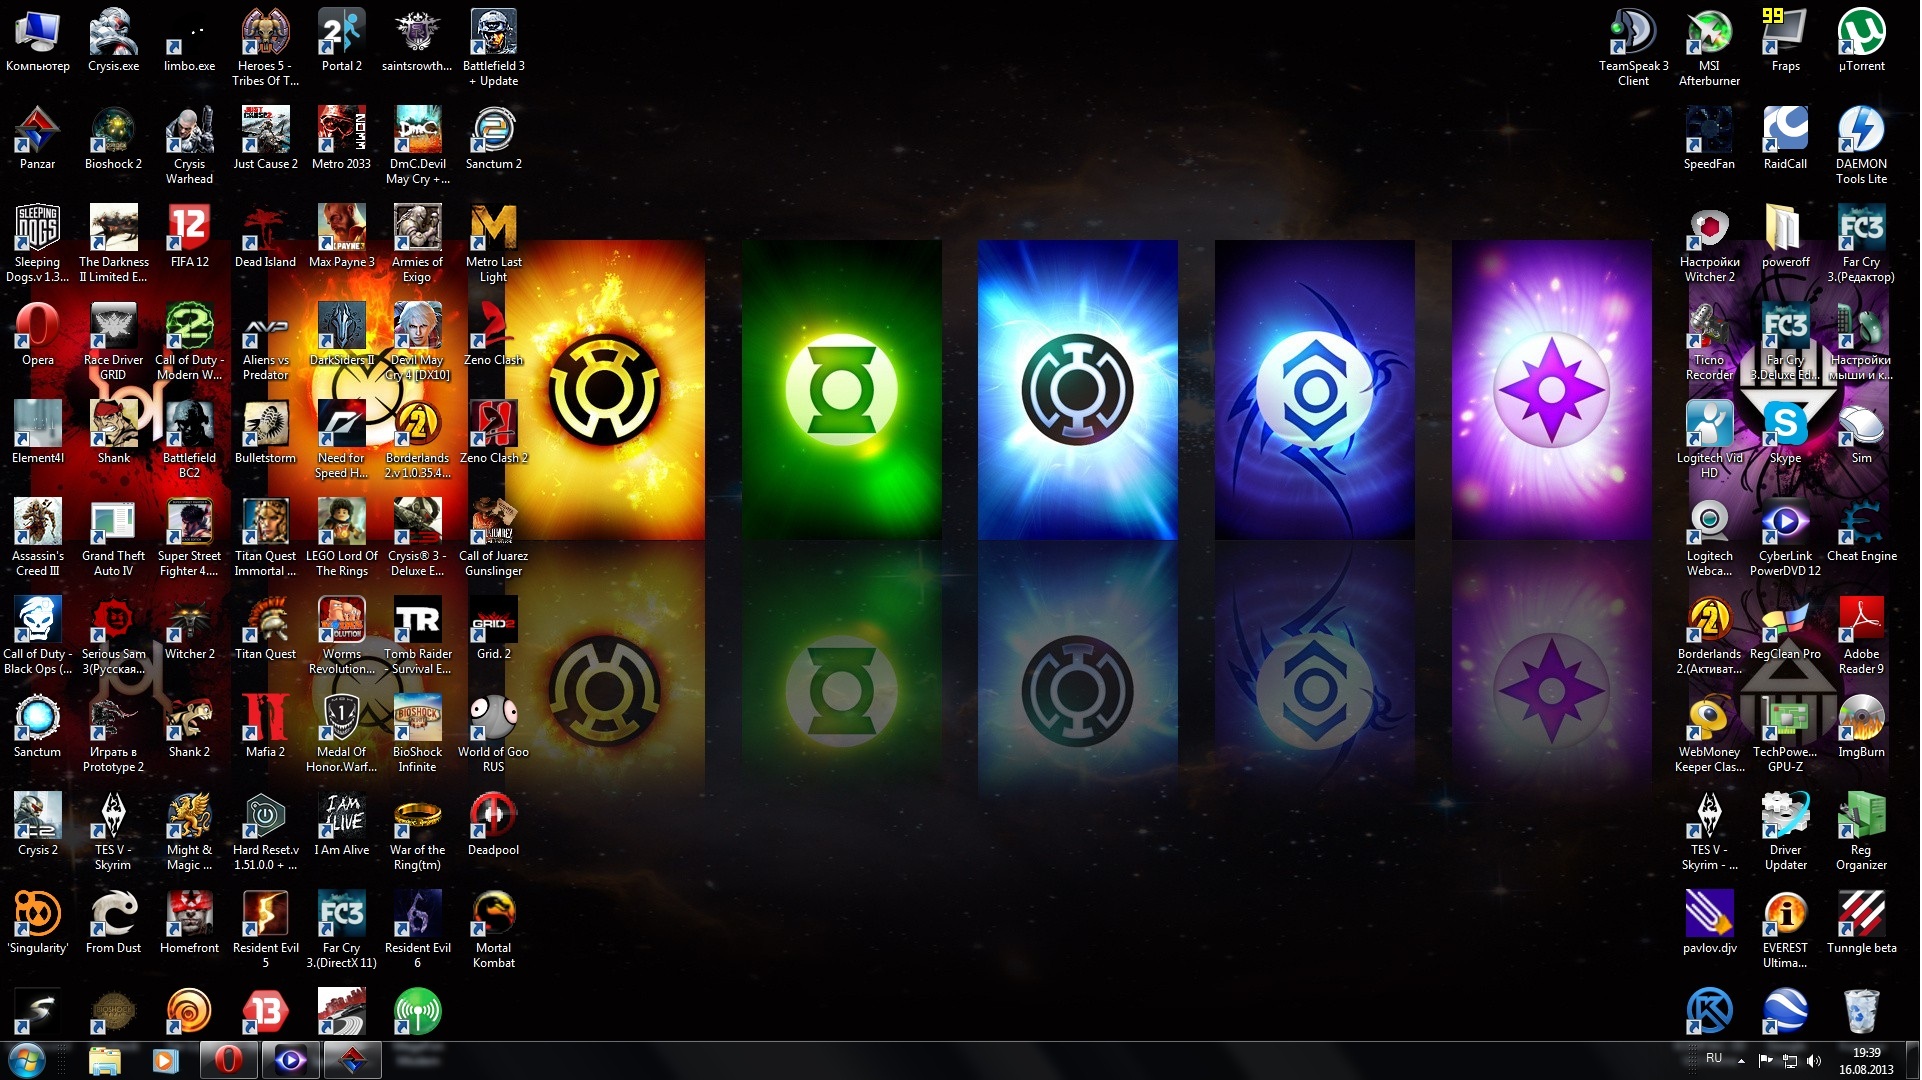1922x1080 pixels.
Task: Switch input language via RU indicator
Action: tap(1714, 1058)
